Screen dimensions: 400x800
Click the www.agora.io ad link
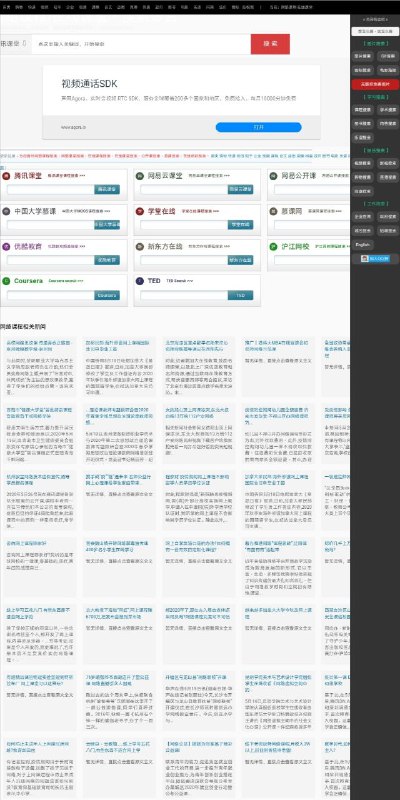click(73, 127)
